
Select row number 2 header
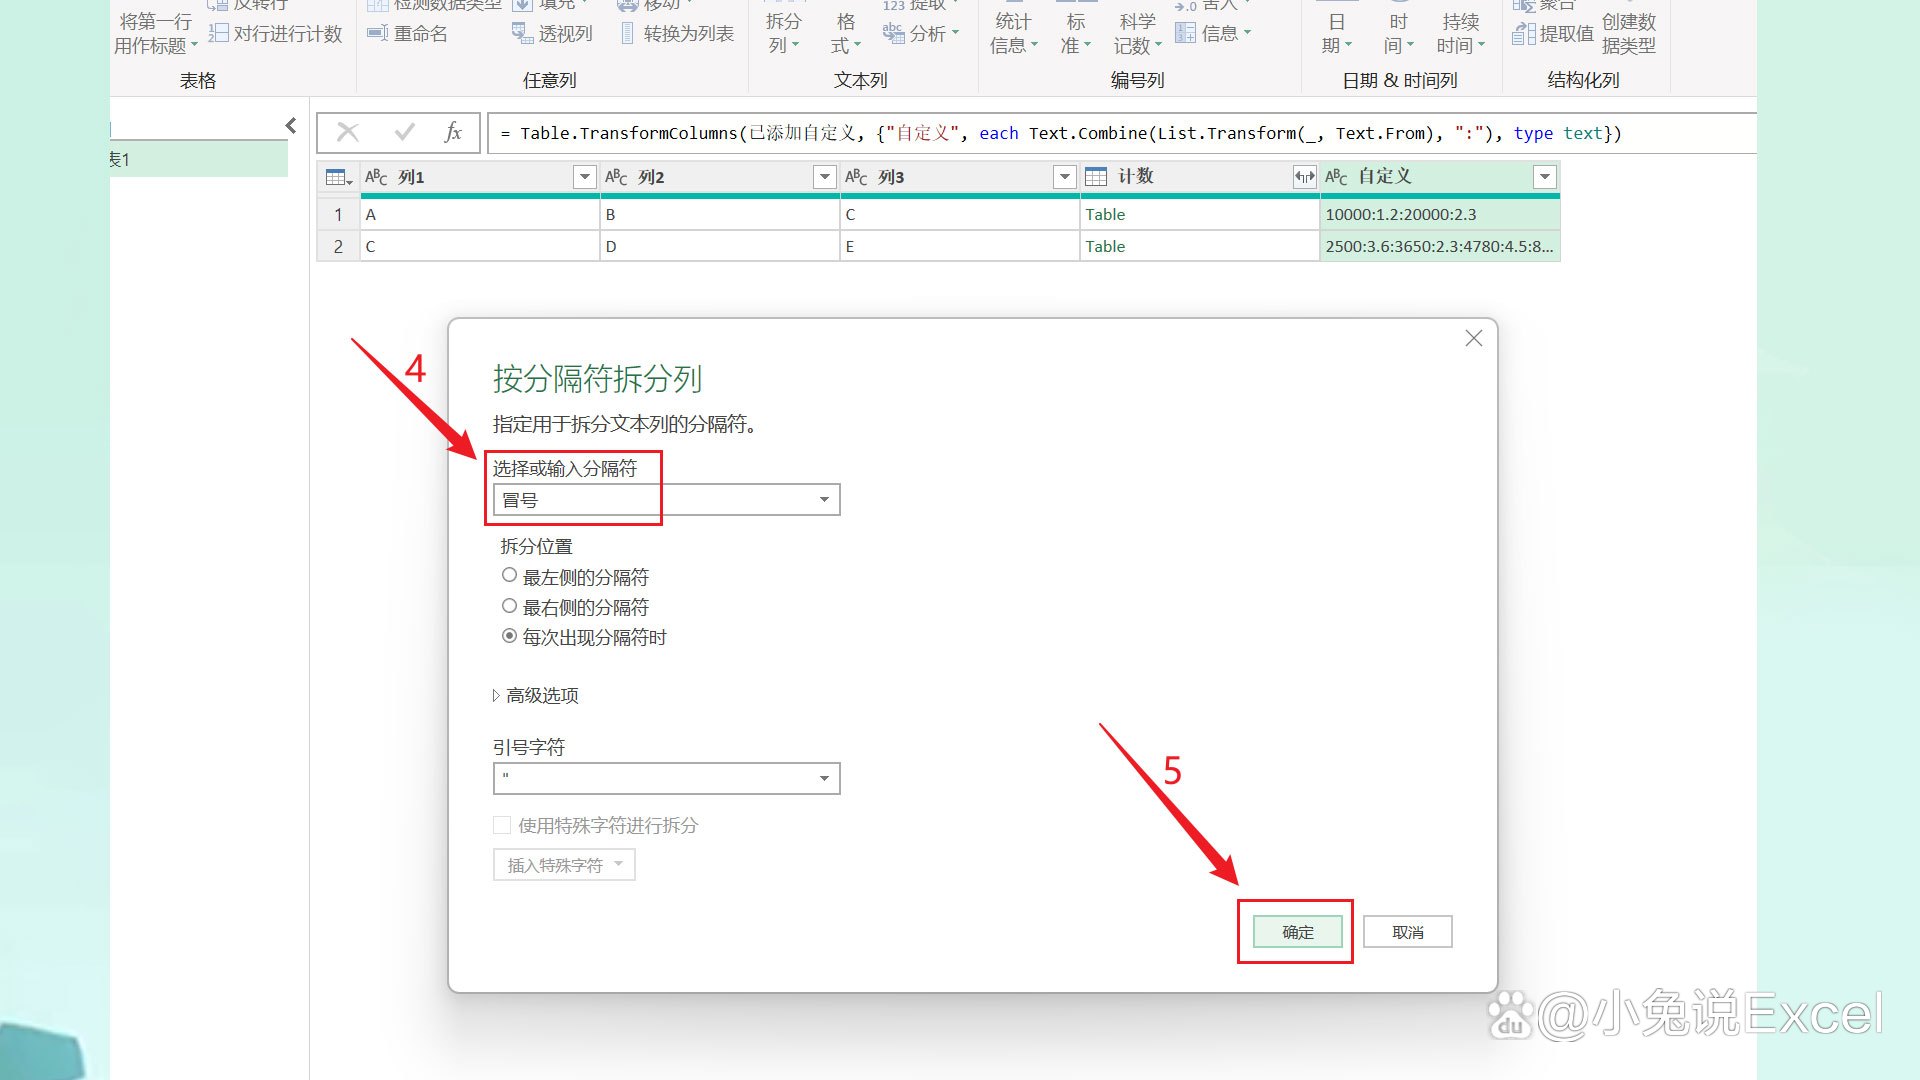(338, 246)
